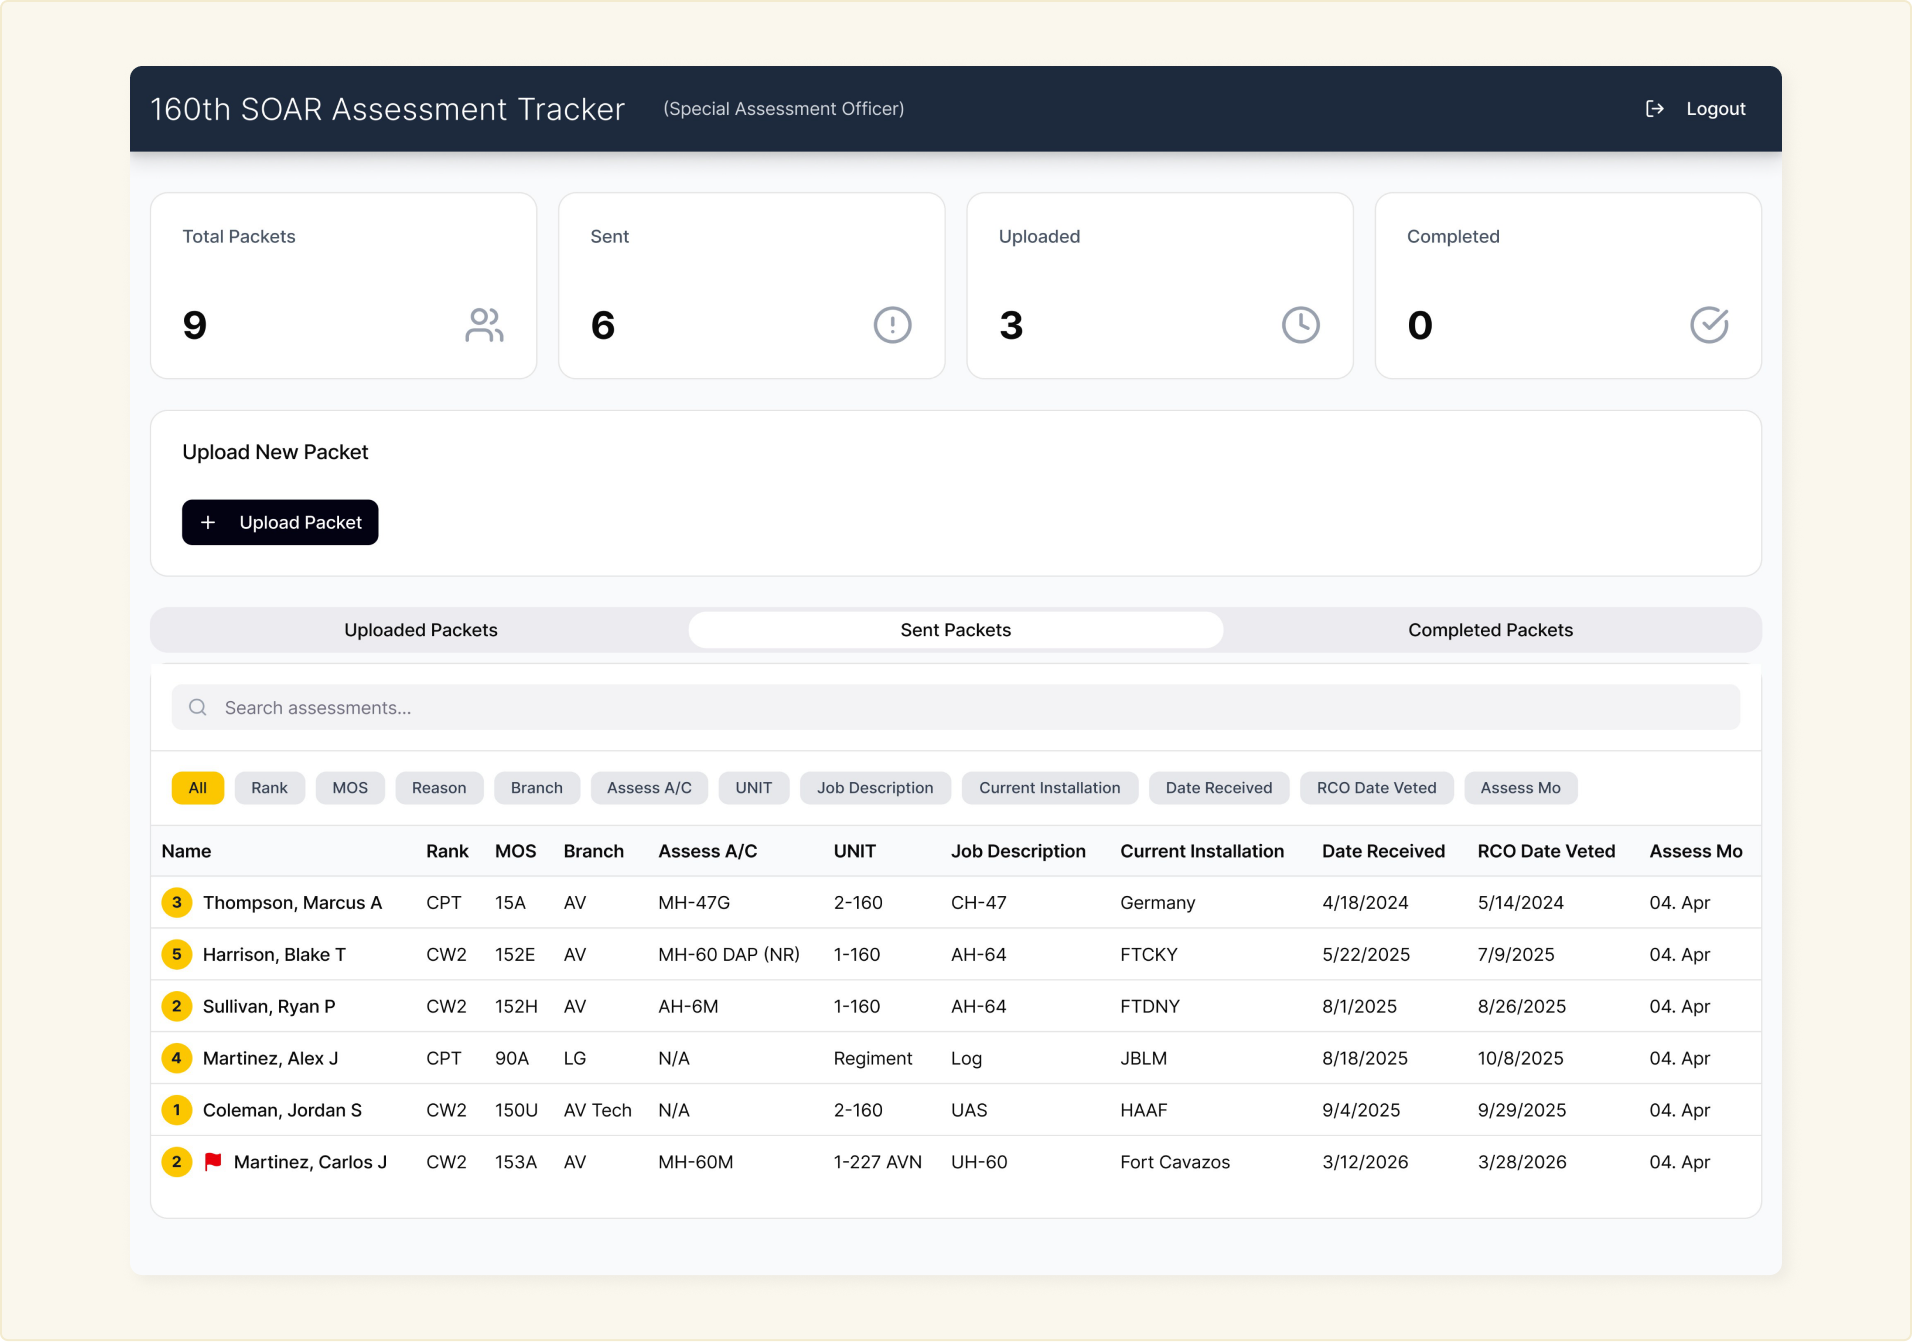
Task: Toggle the Reason filter chip
Action: [x=439, y=788]
